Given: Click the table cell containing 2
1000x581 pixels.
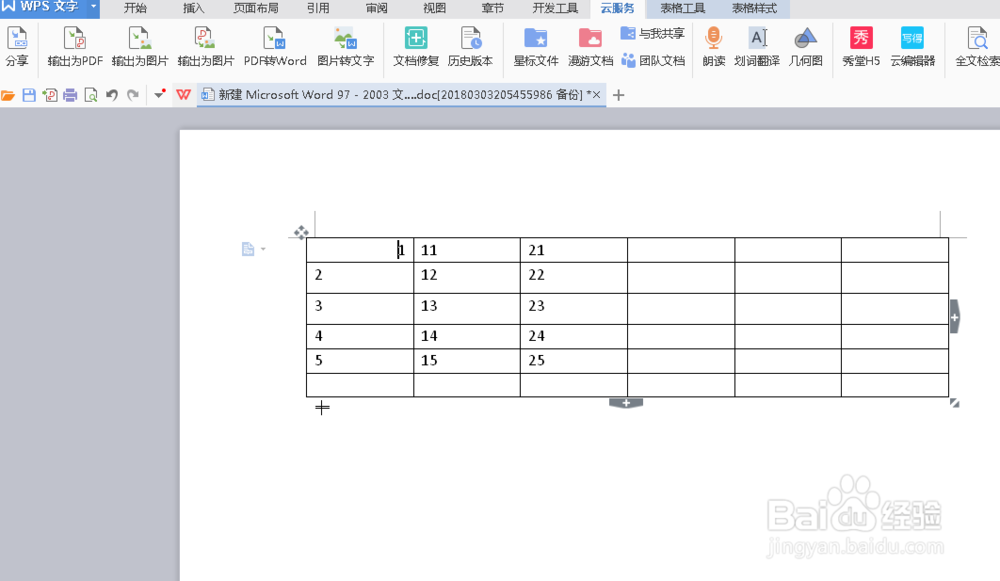Looking at the screenshot, I should point(360,277).
